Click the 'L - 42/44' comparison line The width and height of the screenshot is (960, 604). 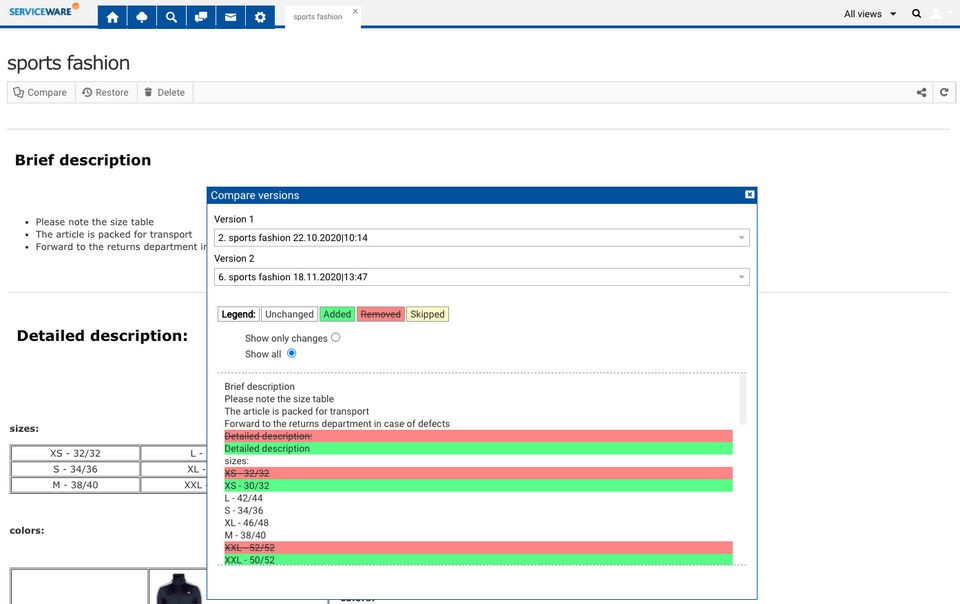tap(243, 498)
